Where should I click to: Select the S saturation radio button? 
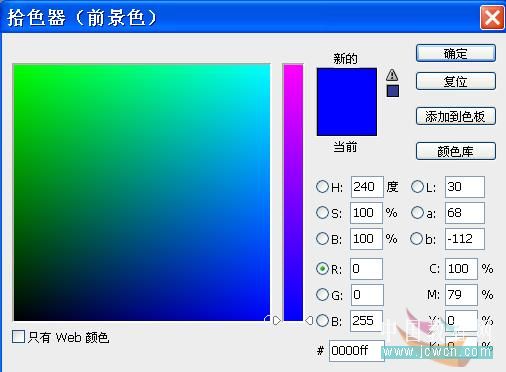pyautogui.click(x=322, y=212)
